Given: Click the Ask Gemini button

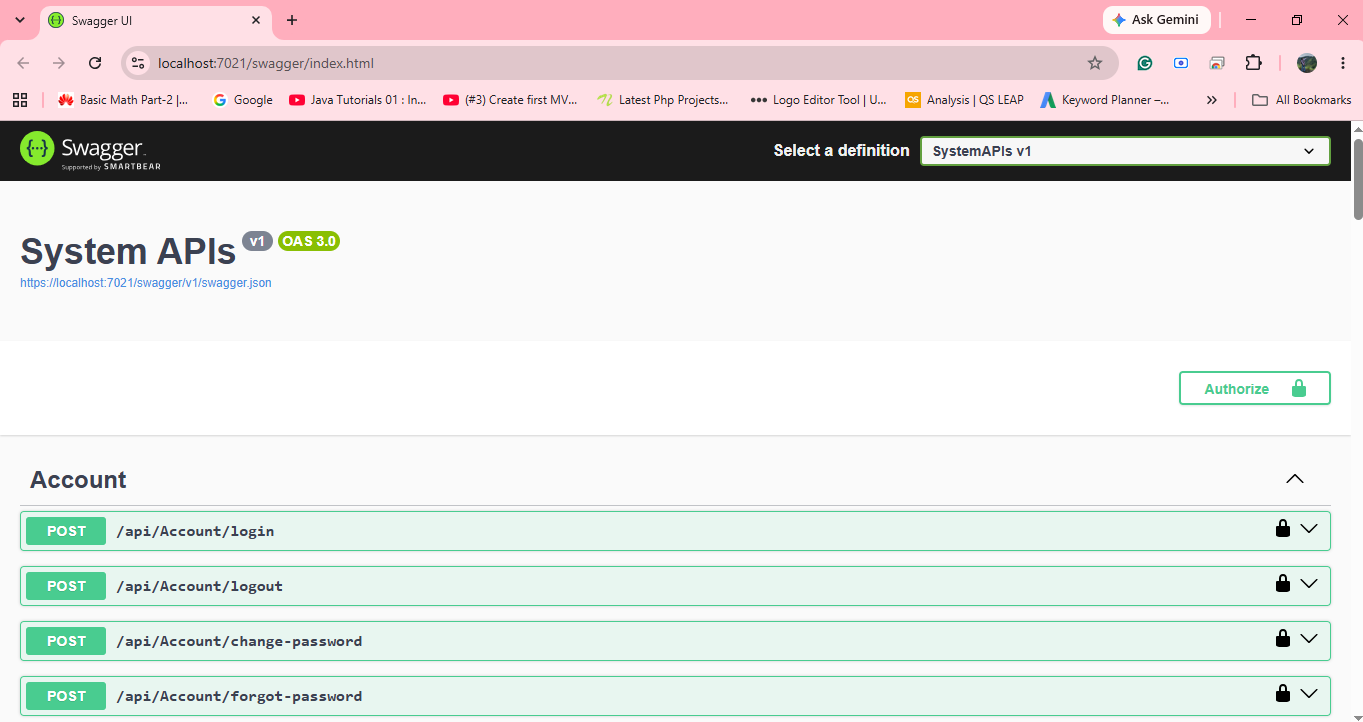Looking at the screenshot, I should point(1157,20).
